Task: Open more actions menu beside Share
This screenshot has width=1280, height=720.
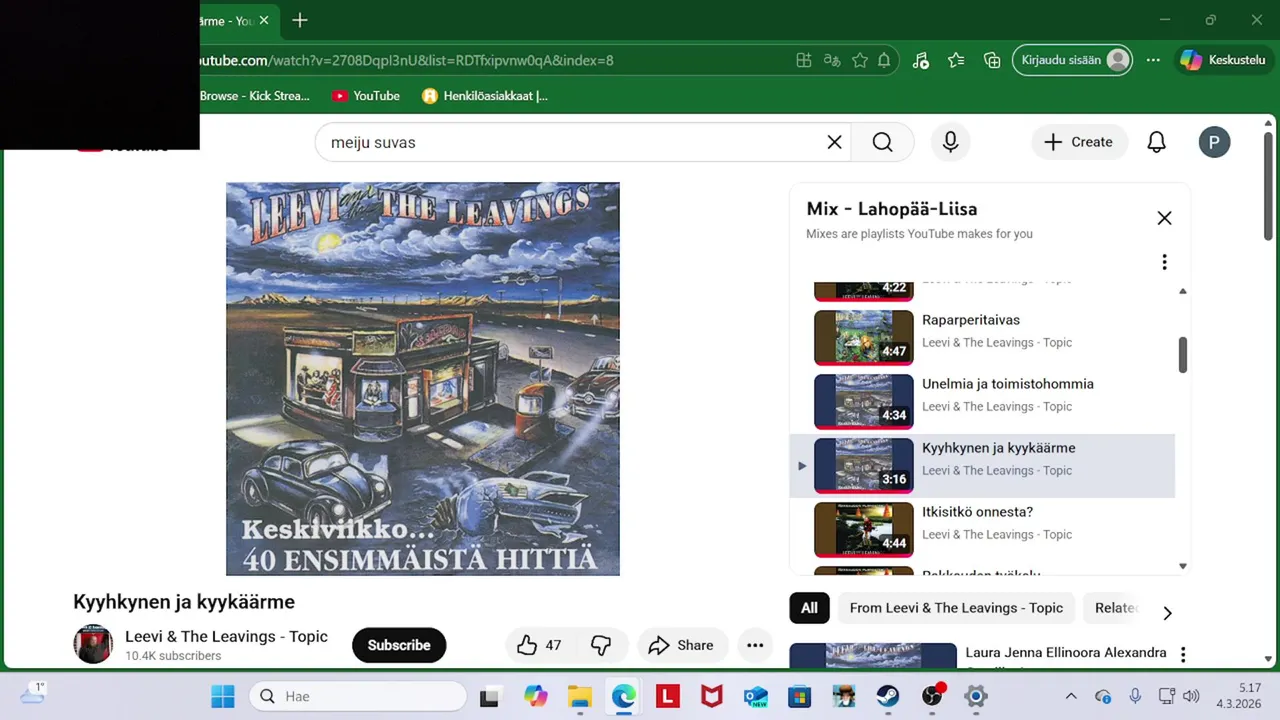Action: pos(755,645)
